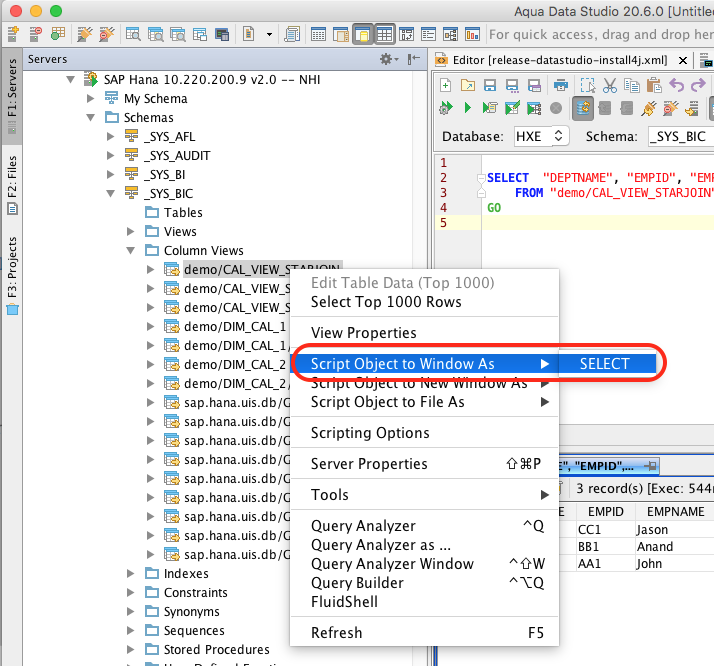Screen dimensions: 714x666
Task: Click the Save floppy icon in editor toolbar
Action: pyautogui.click(x=490, y=85)
